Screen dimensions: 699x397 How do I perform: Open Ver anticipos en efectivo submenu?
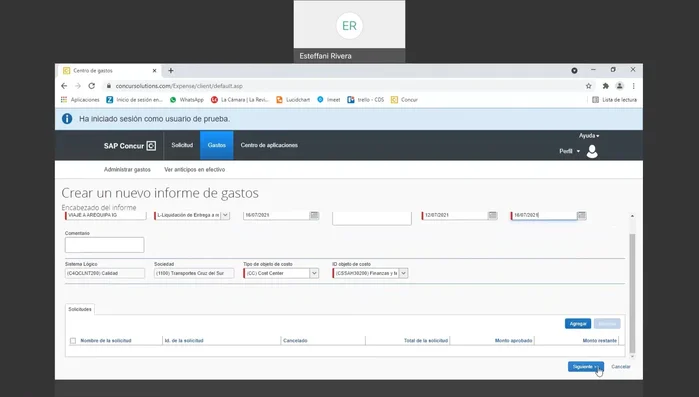(x=194, y=170)
